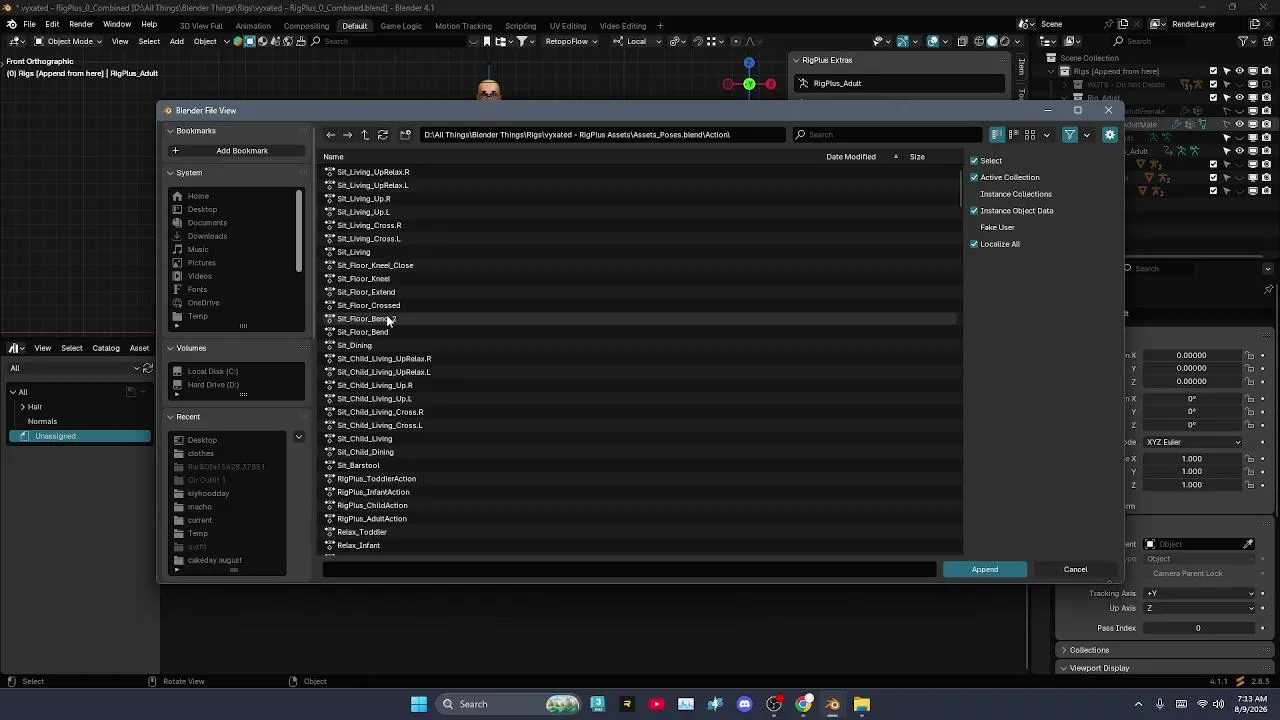Enable the Fake User option
Viewport: 1280px width, 720px height.
pos(997,228)
